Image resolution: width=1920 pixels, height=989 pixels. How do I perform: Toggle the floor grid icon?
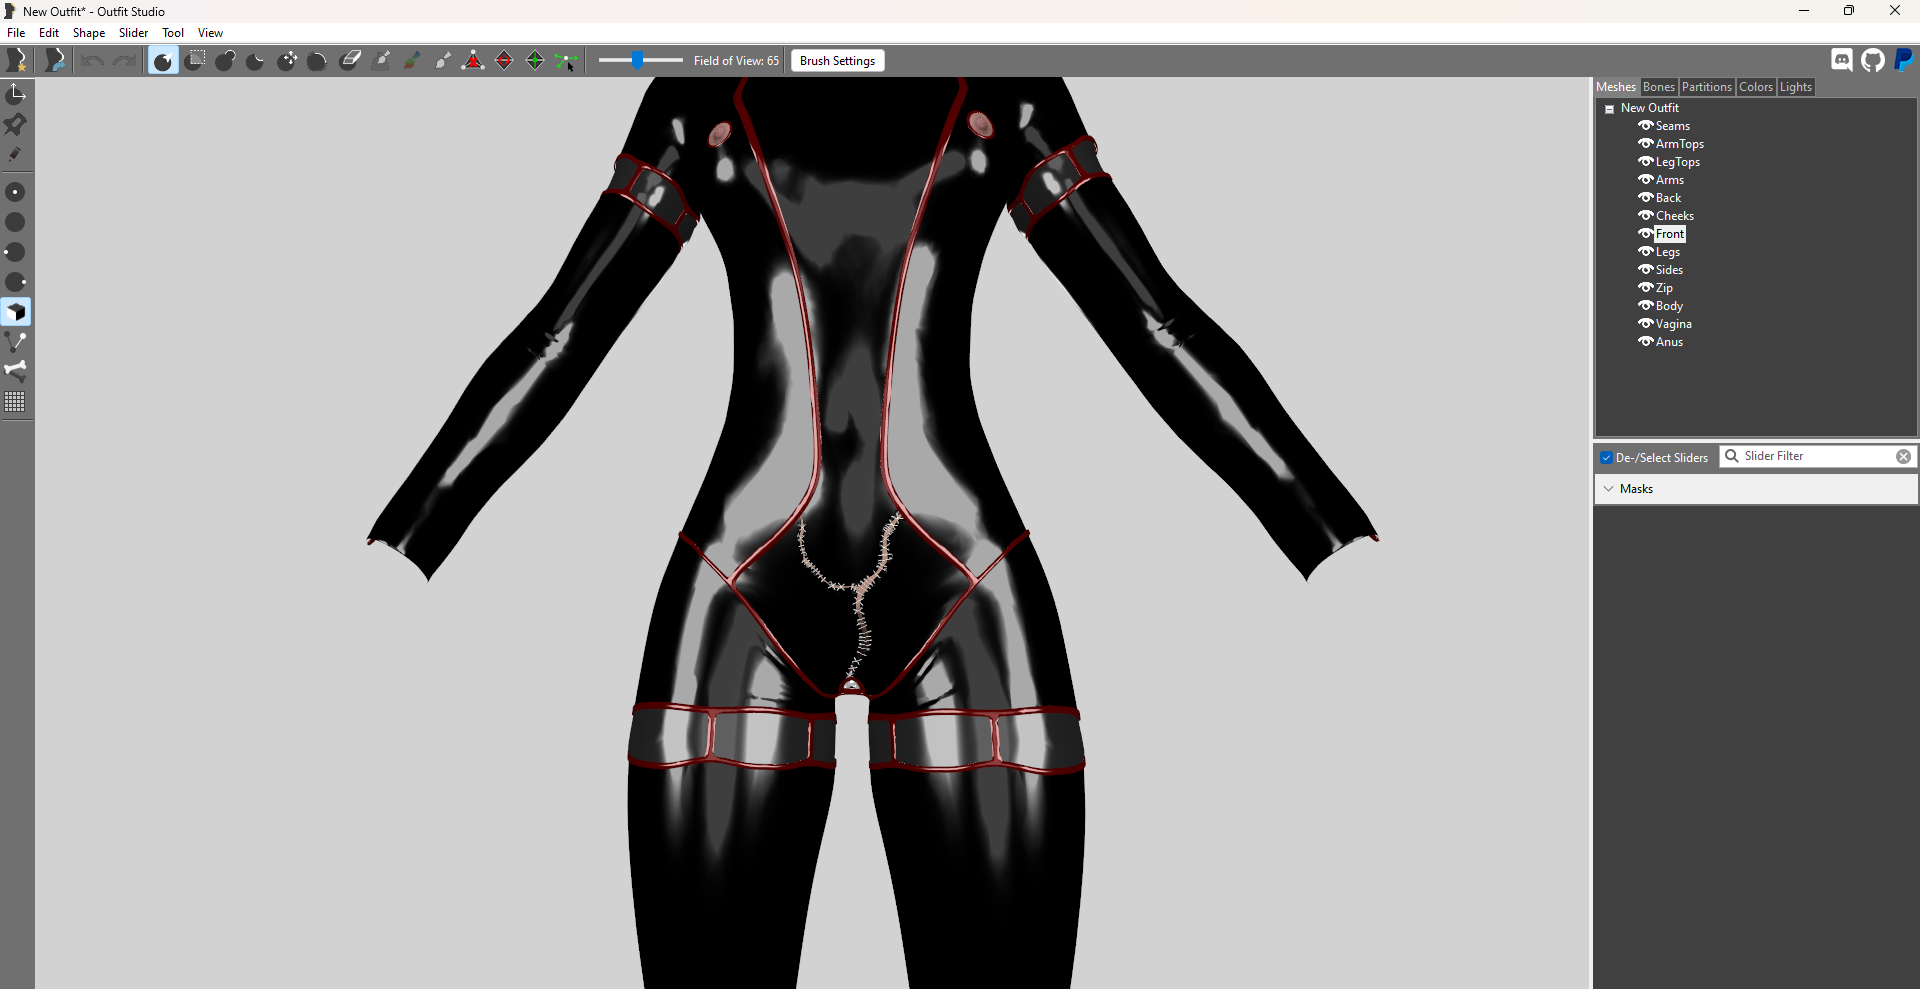tap(16, 402)
